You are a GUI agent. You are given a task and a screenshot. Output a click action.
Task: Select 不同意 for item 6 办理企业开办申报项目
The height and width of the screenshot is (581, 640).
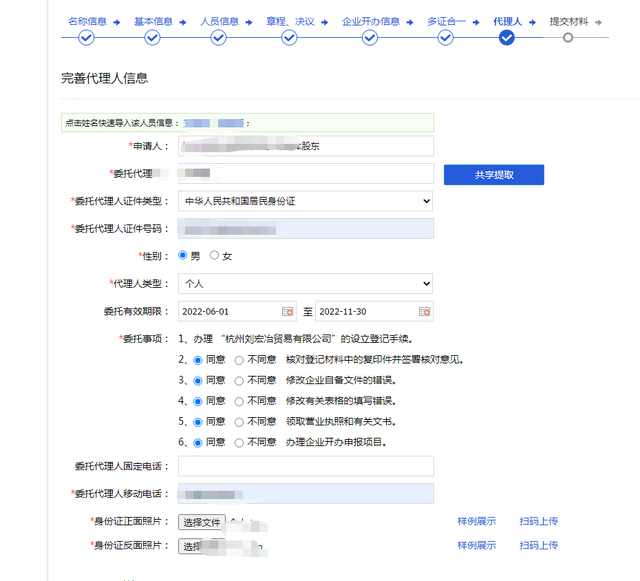[239, 442]
